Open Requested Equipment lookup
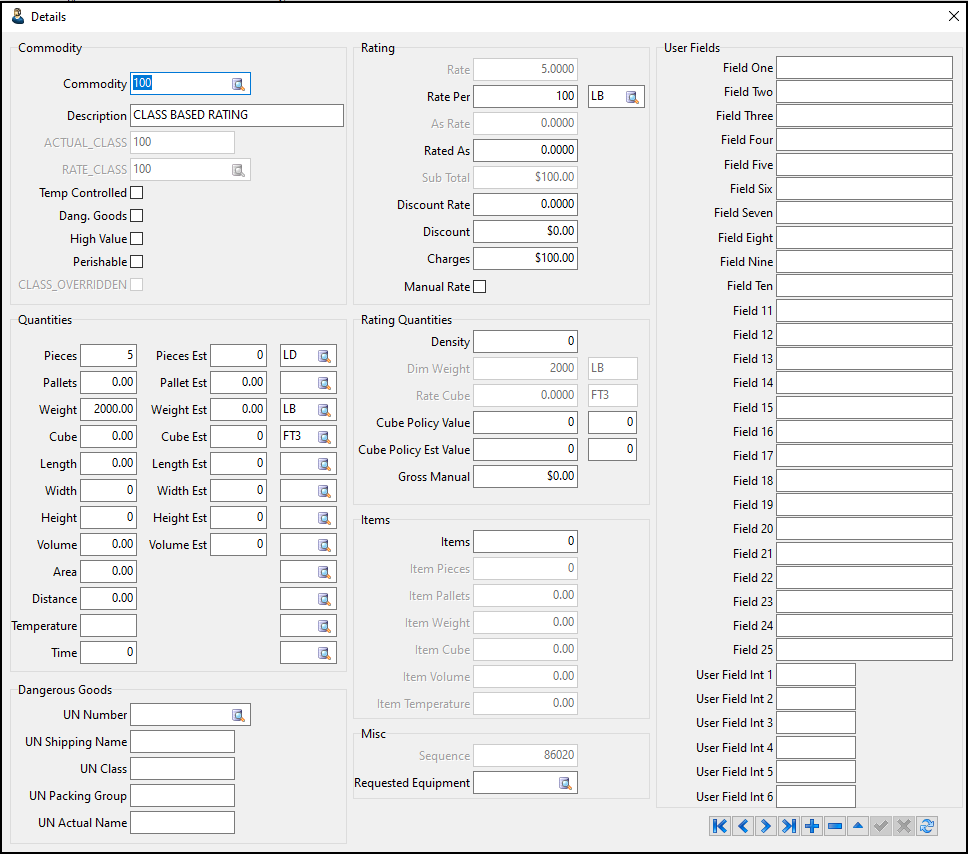 565,783
